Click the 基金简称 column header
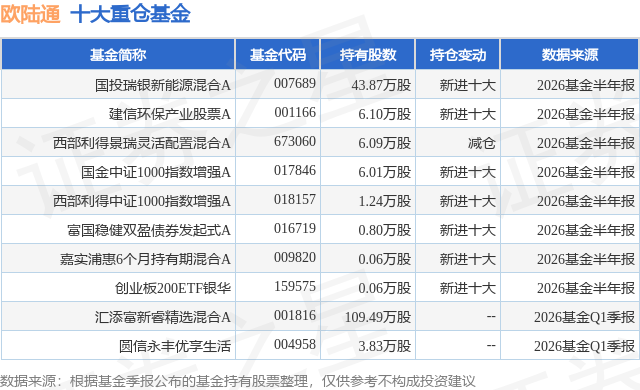Screen dimensions: 640x390 [x=118, y=55]
